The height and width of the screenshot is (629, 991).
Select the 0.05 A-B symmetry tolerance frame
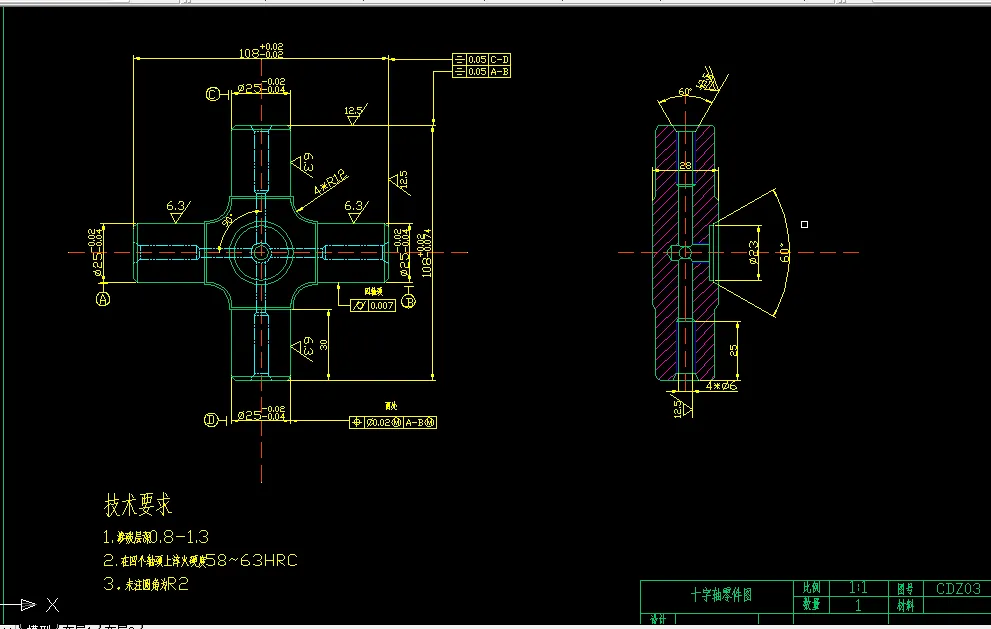point(482,72)
